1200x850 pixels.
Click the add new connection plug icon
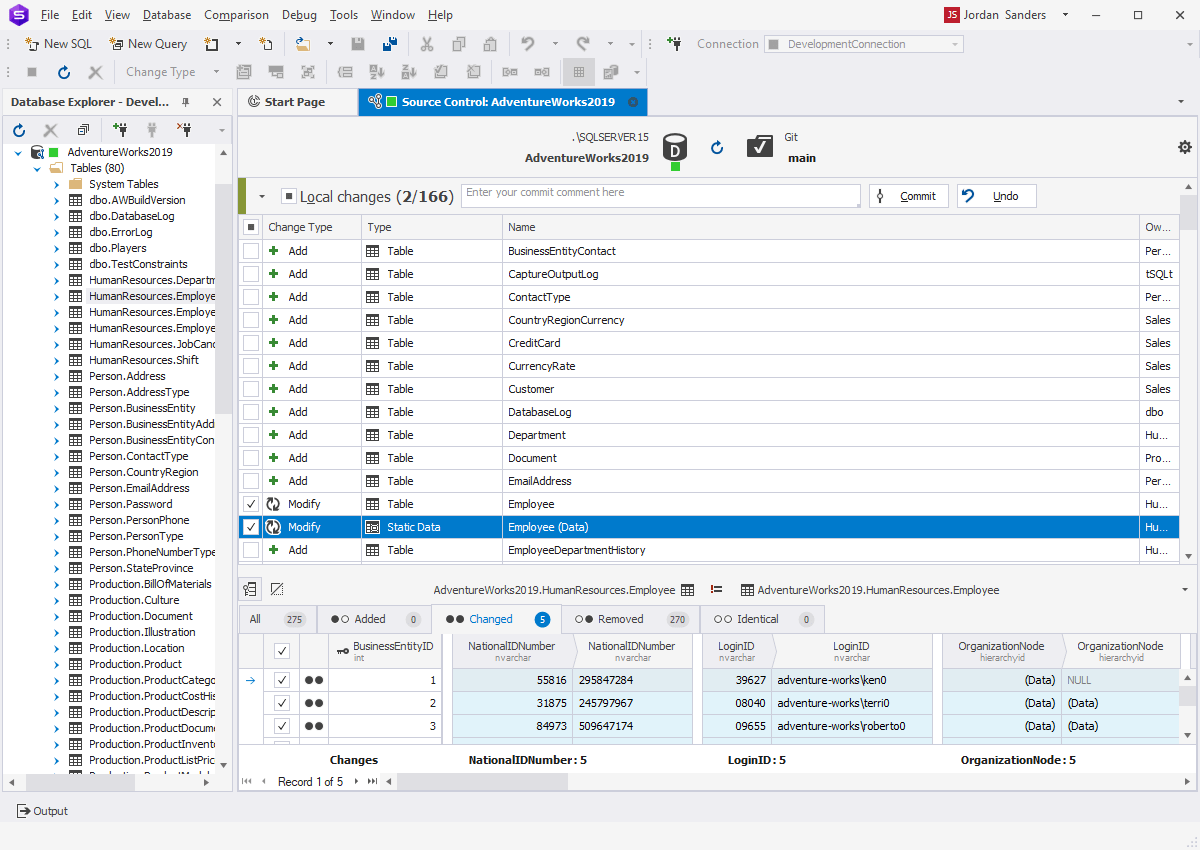(x=120, y=130)
